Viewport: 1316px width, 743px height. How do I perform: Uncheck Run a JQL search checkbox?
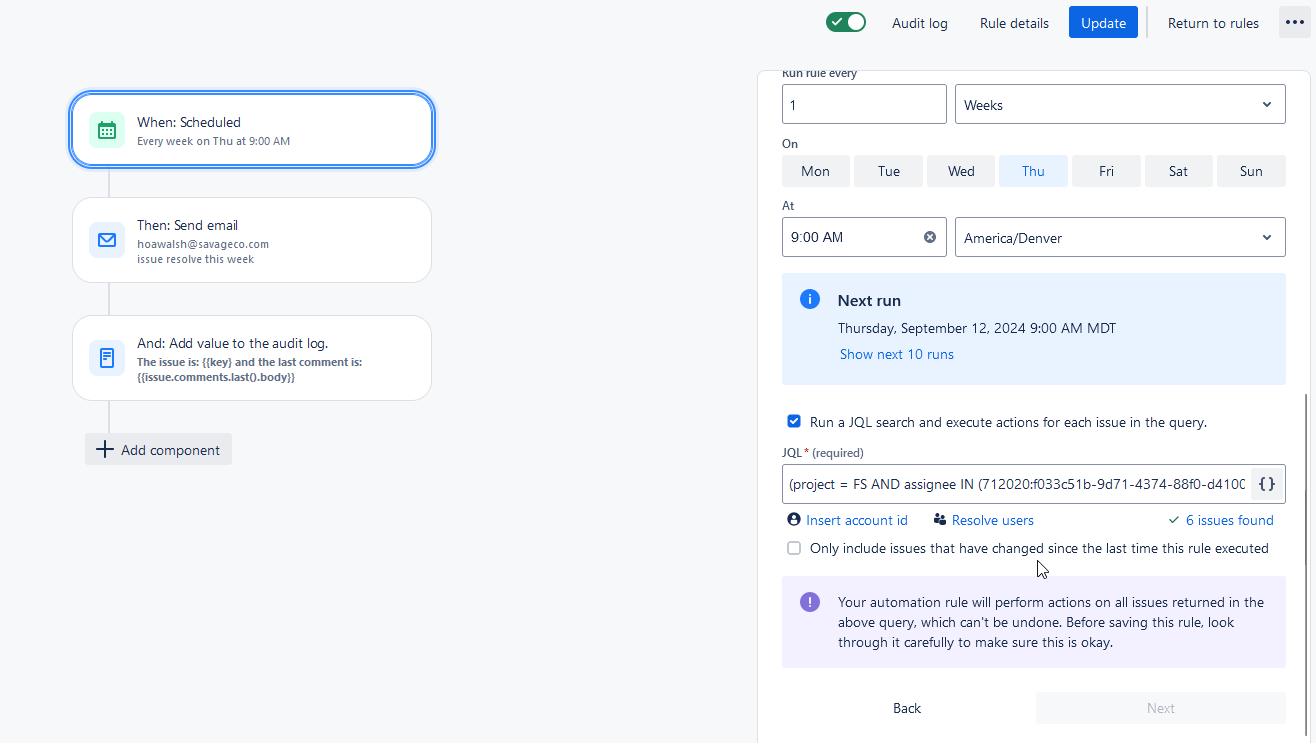click(x=794, y=421)
